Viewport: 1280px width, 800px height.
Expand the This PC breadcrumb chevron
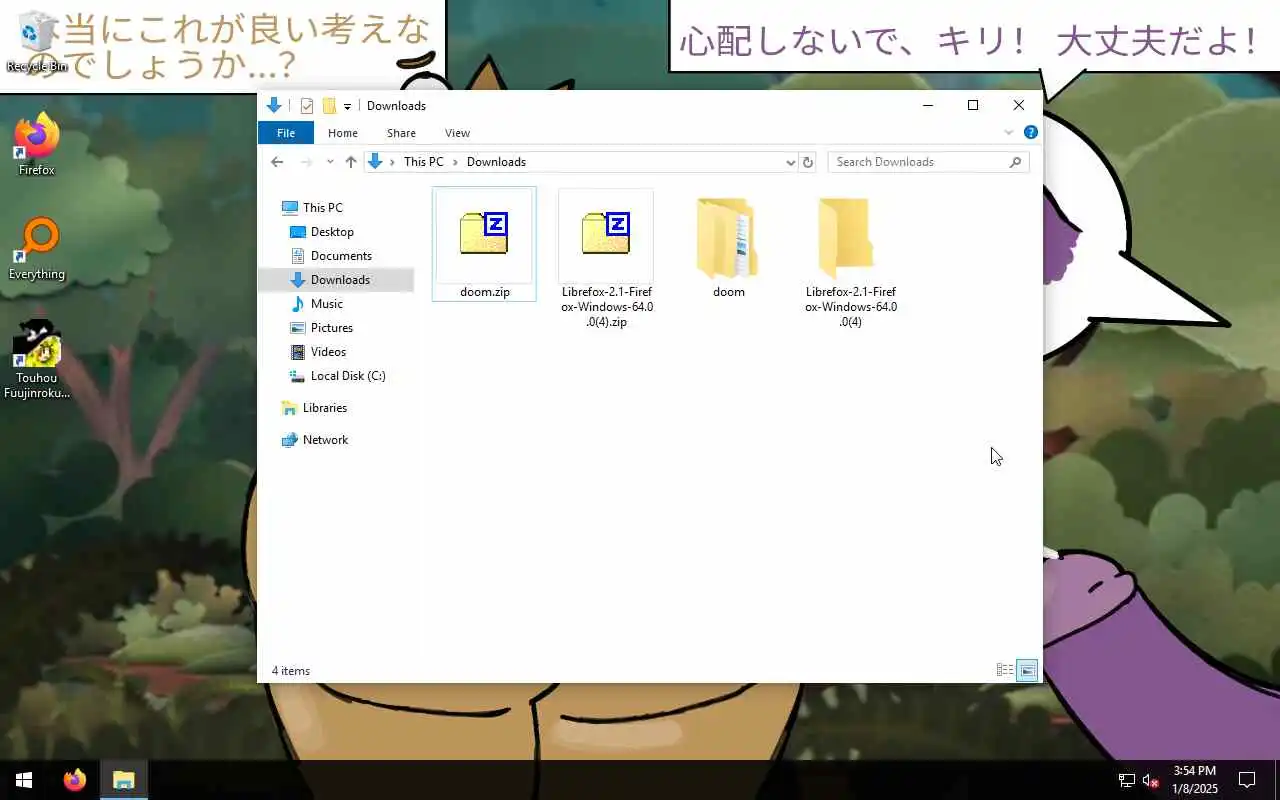pyautogui.click(x=455, y=162)
